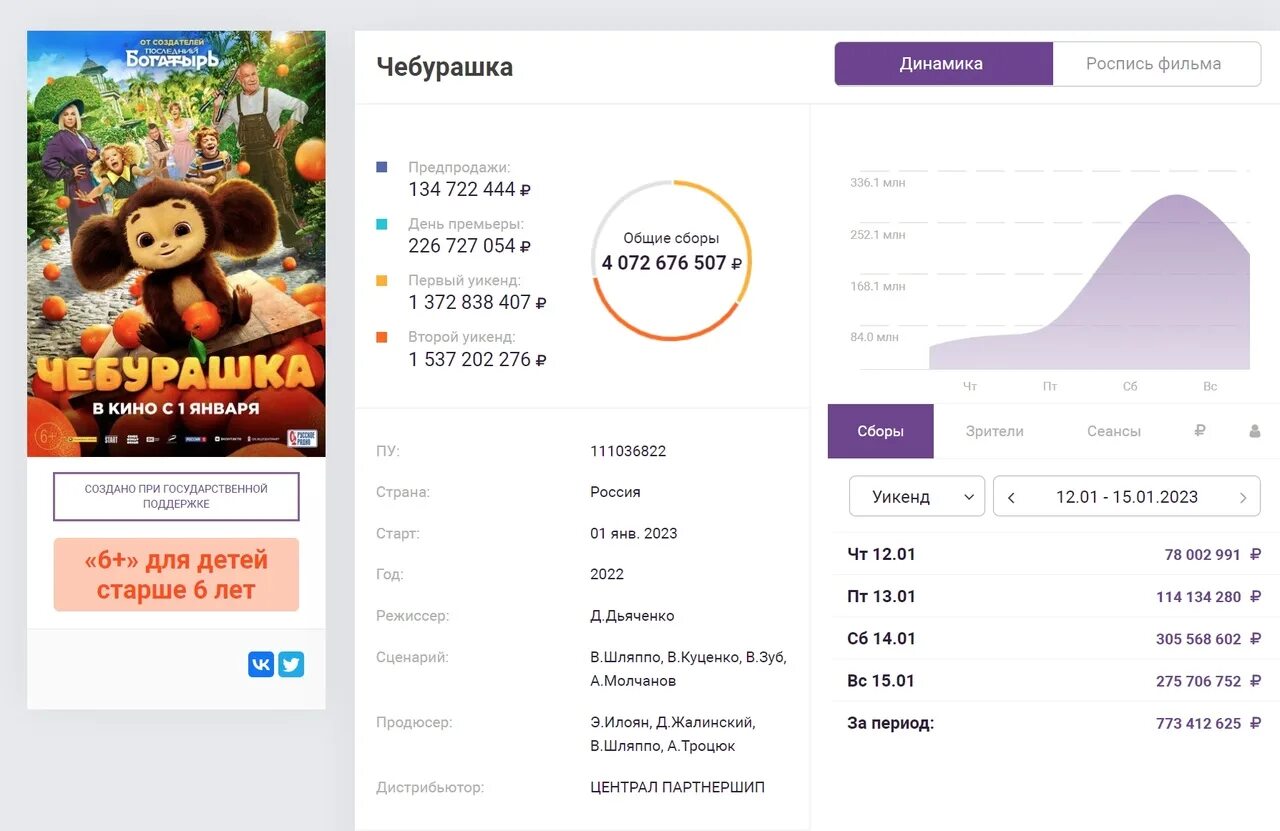
Task: Switch to the ruble currency view icon
Action: click(1200, 431)
